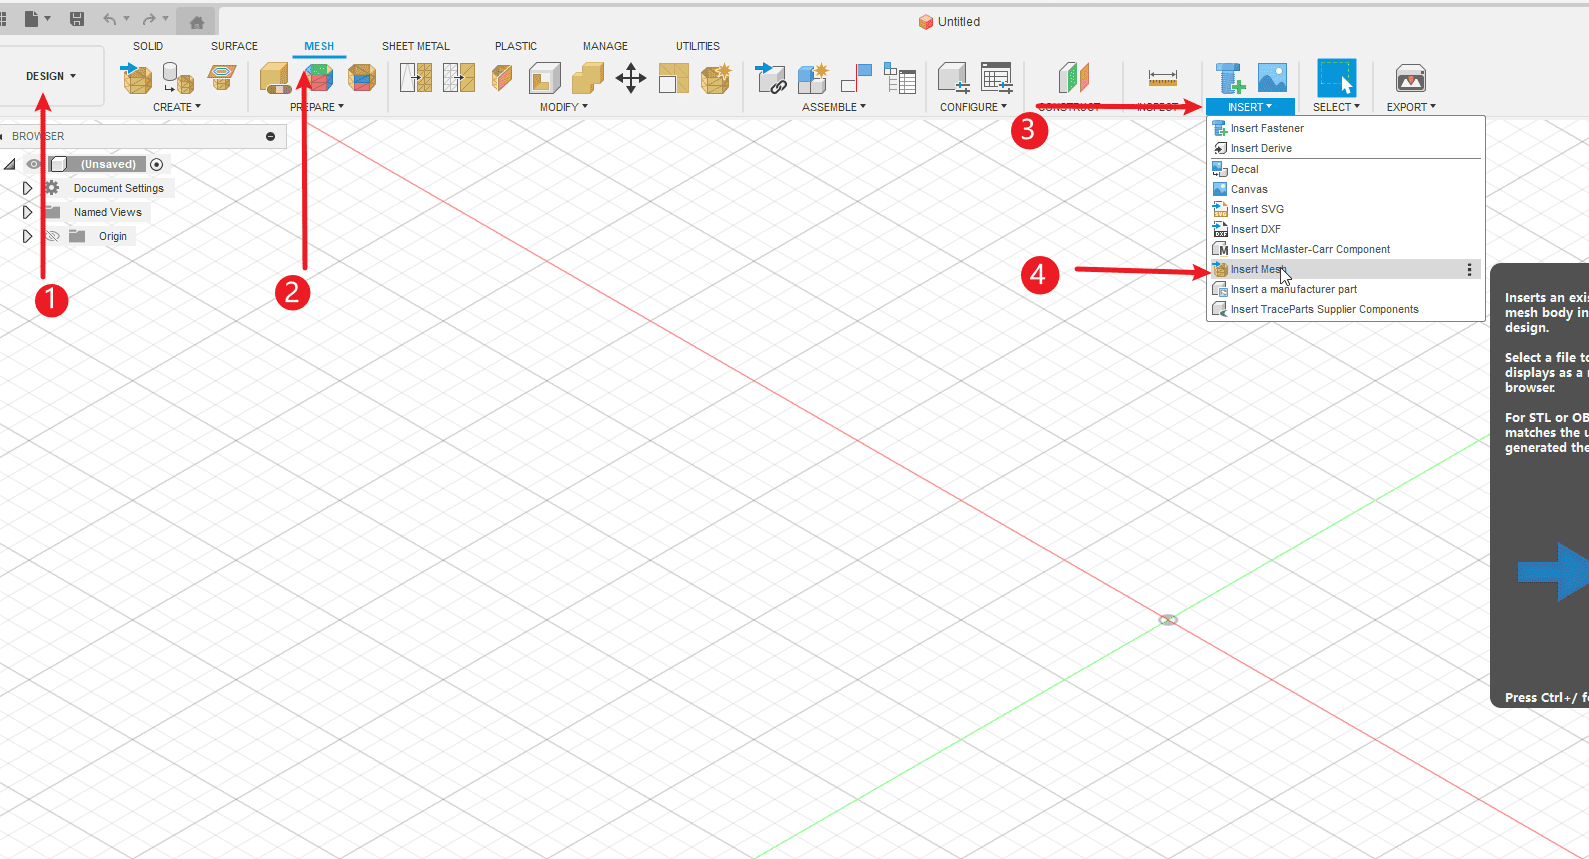Screen dimensions: 1589x859
Task: Choose Insert SVG from the Insert menu
Action: point(1257,209)
